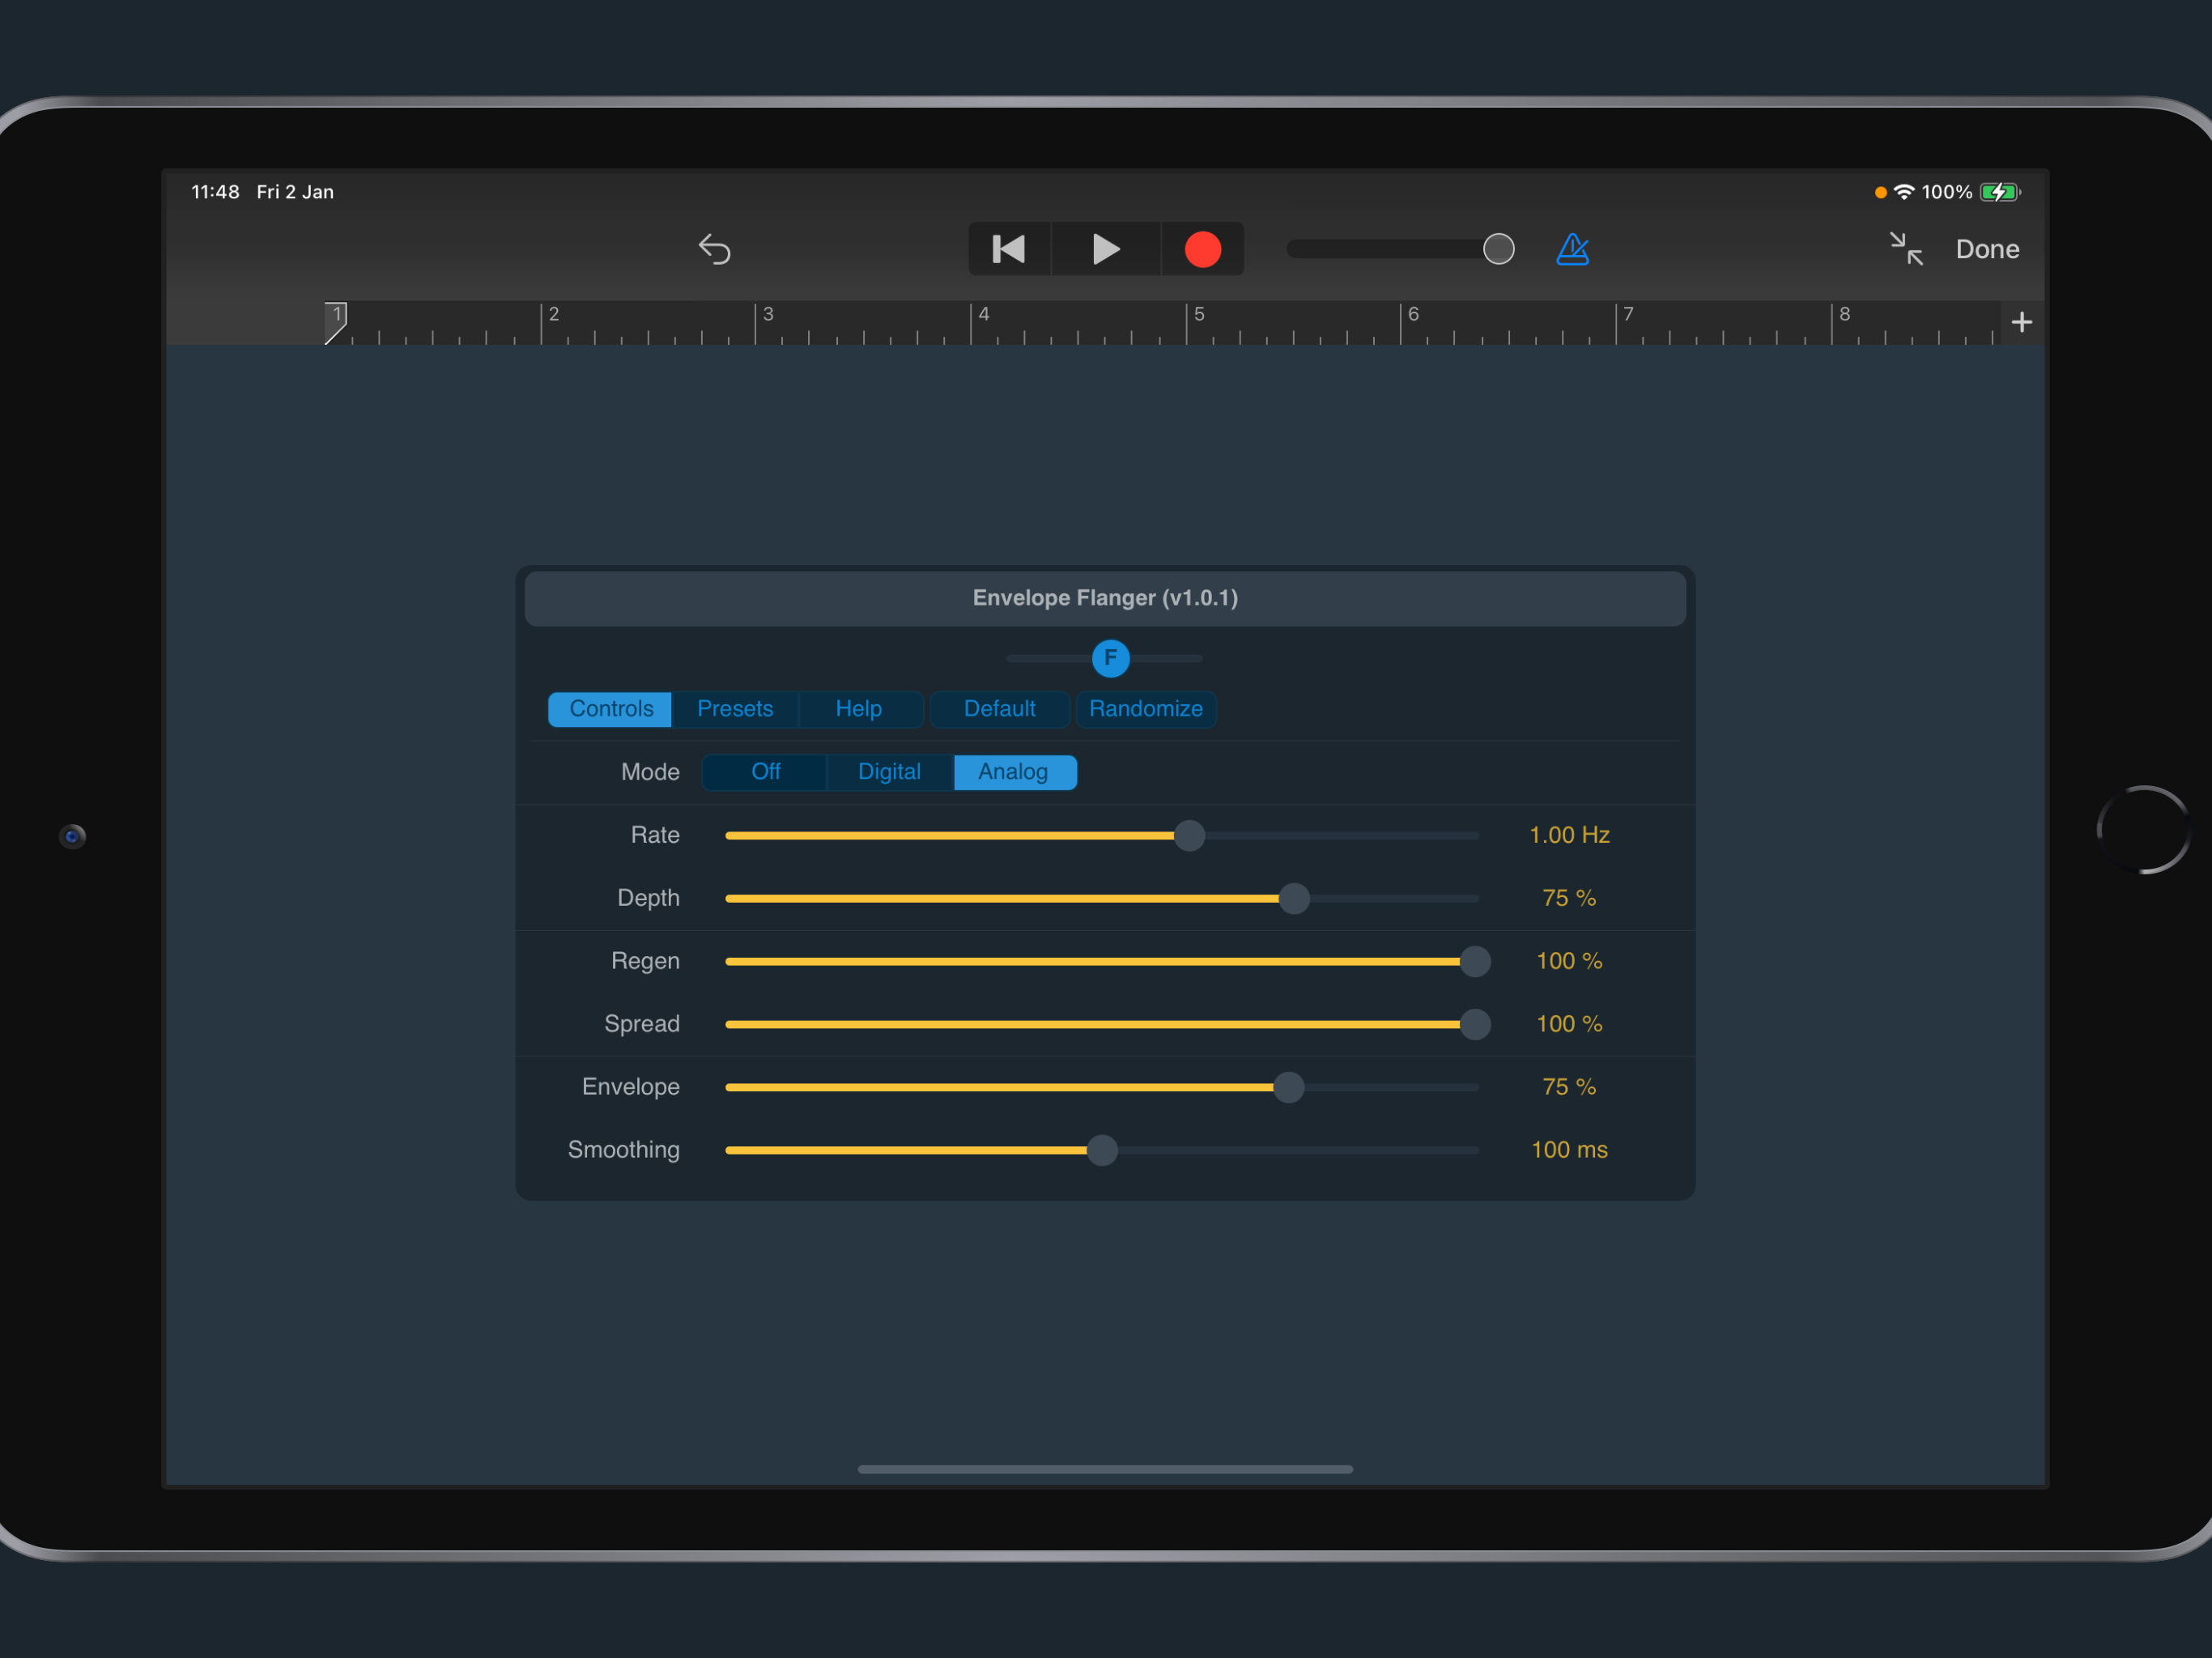Click bar 8 on the ruler
Viewport: 2212px width, 1658px height.
point(1844,314)
